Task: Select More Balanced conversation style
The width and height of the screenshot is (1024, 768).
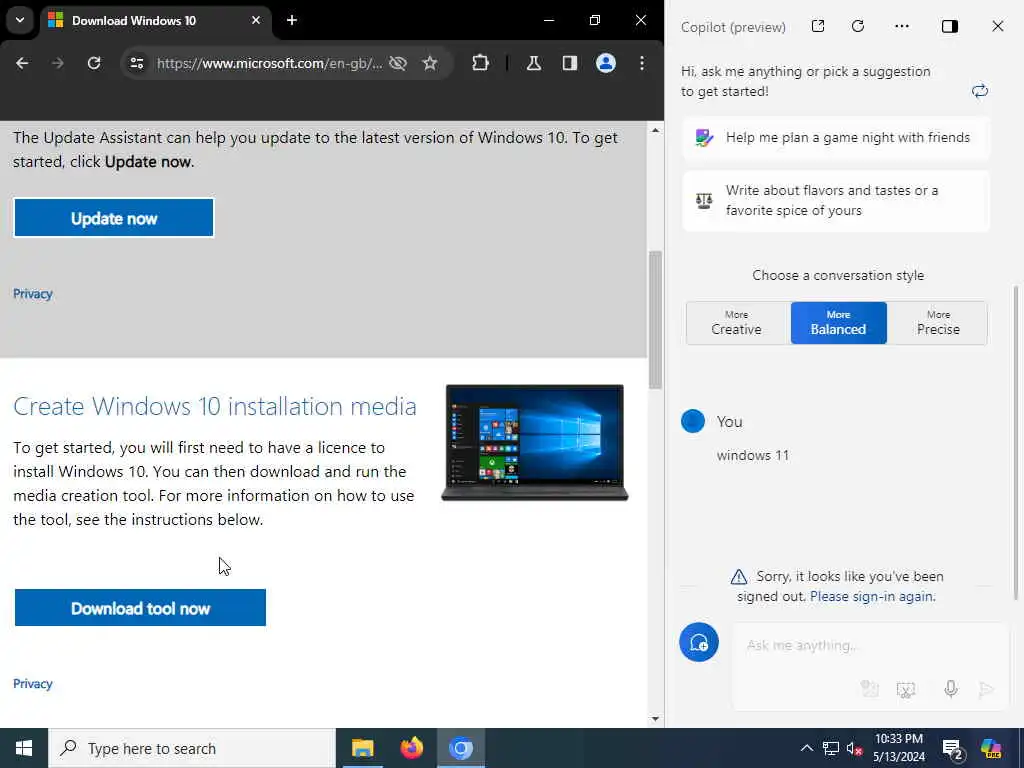Action: pyautogui.click(x=839, y=323)
